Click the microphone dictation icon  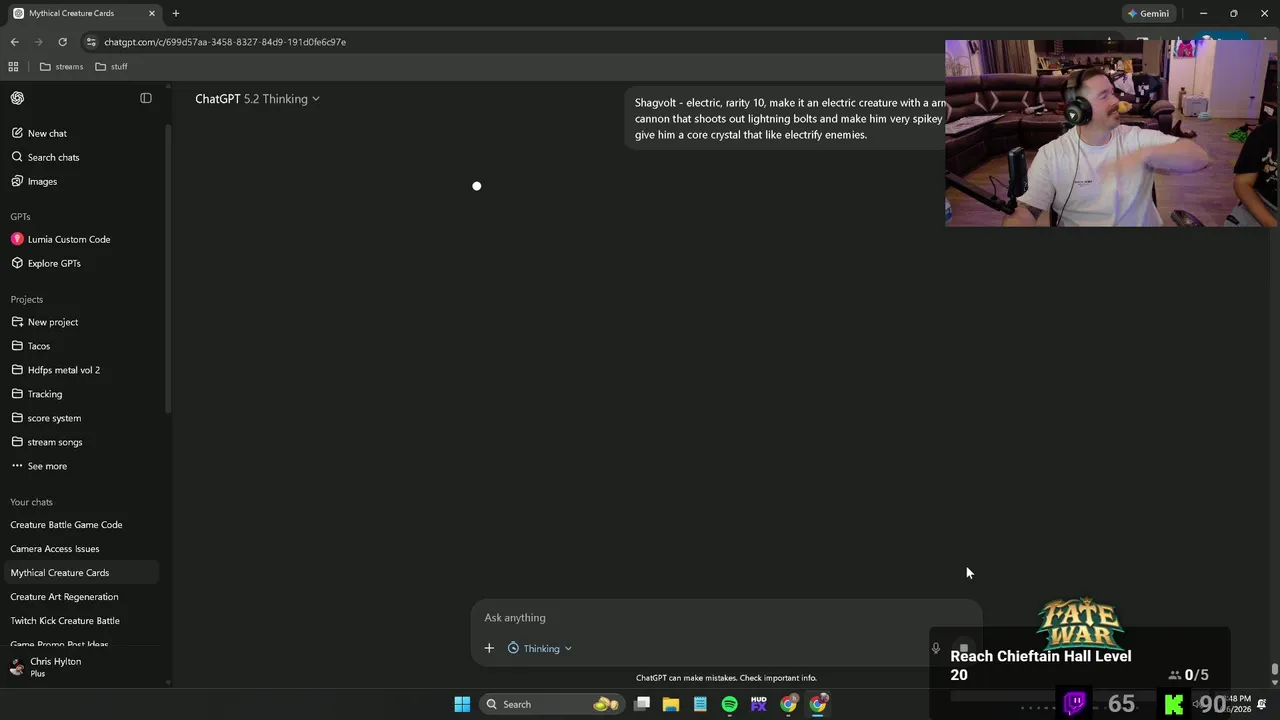pos(936,648)
